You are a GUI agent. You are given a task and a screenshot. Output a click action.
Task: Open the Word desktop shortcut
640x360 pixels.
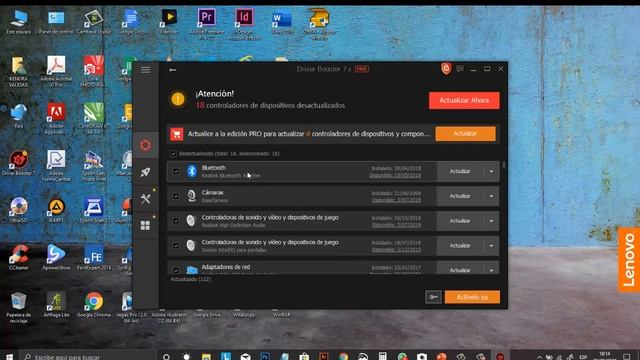click(x=282, y=22)
